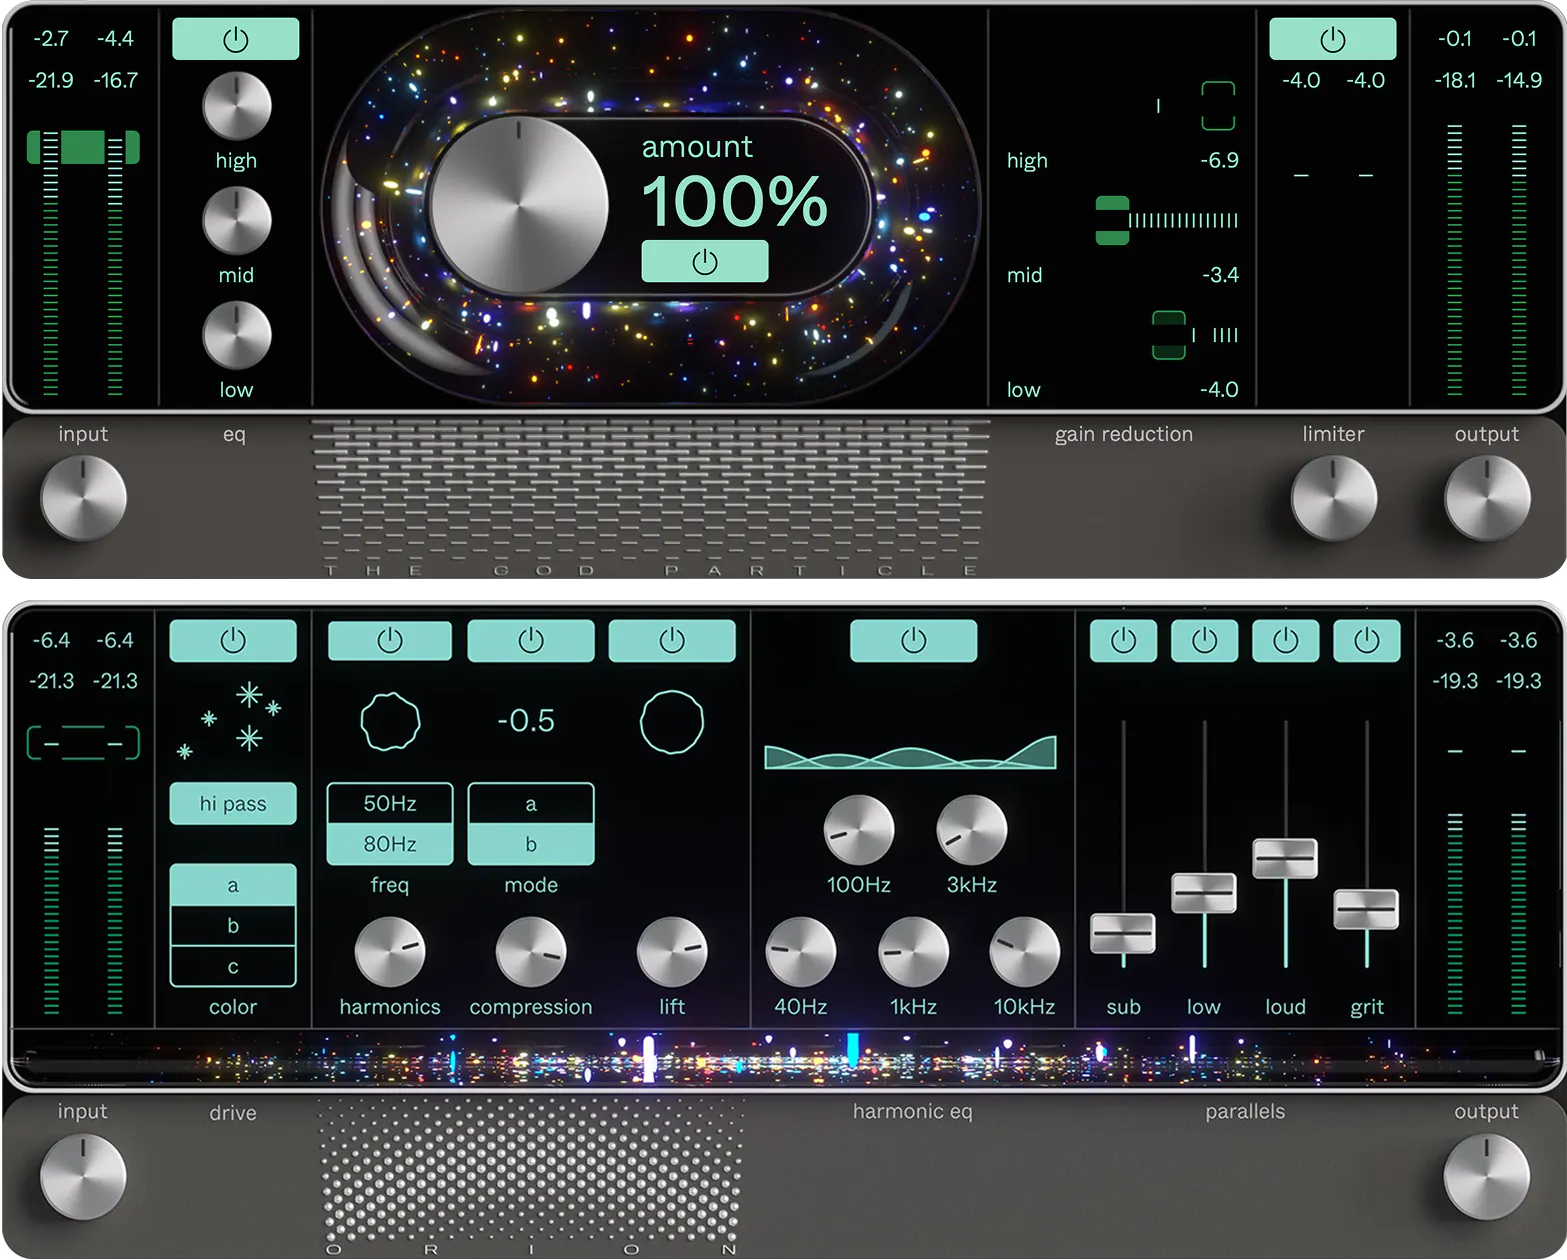Click the large amount knob
1567x1260 pixels.
(x=518, y=206)
